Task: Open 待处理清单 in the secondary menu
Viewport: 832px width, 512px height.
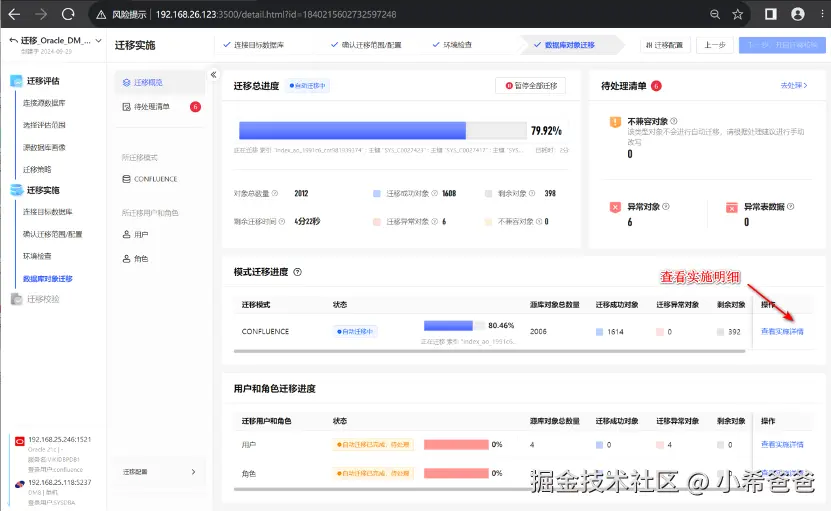Action: pos(152,107)
